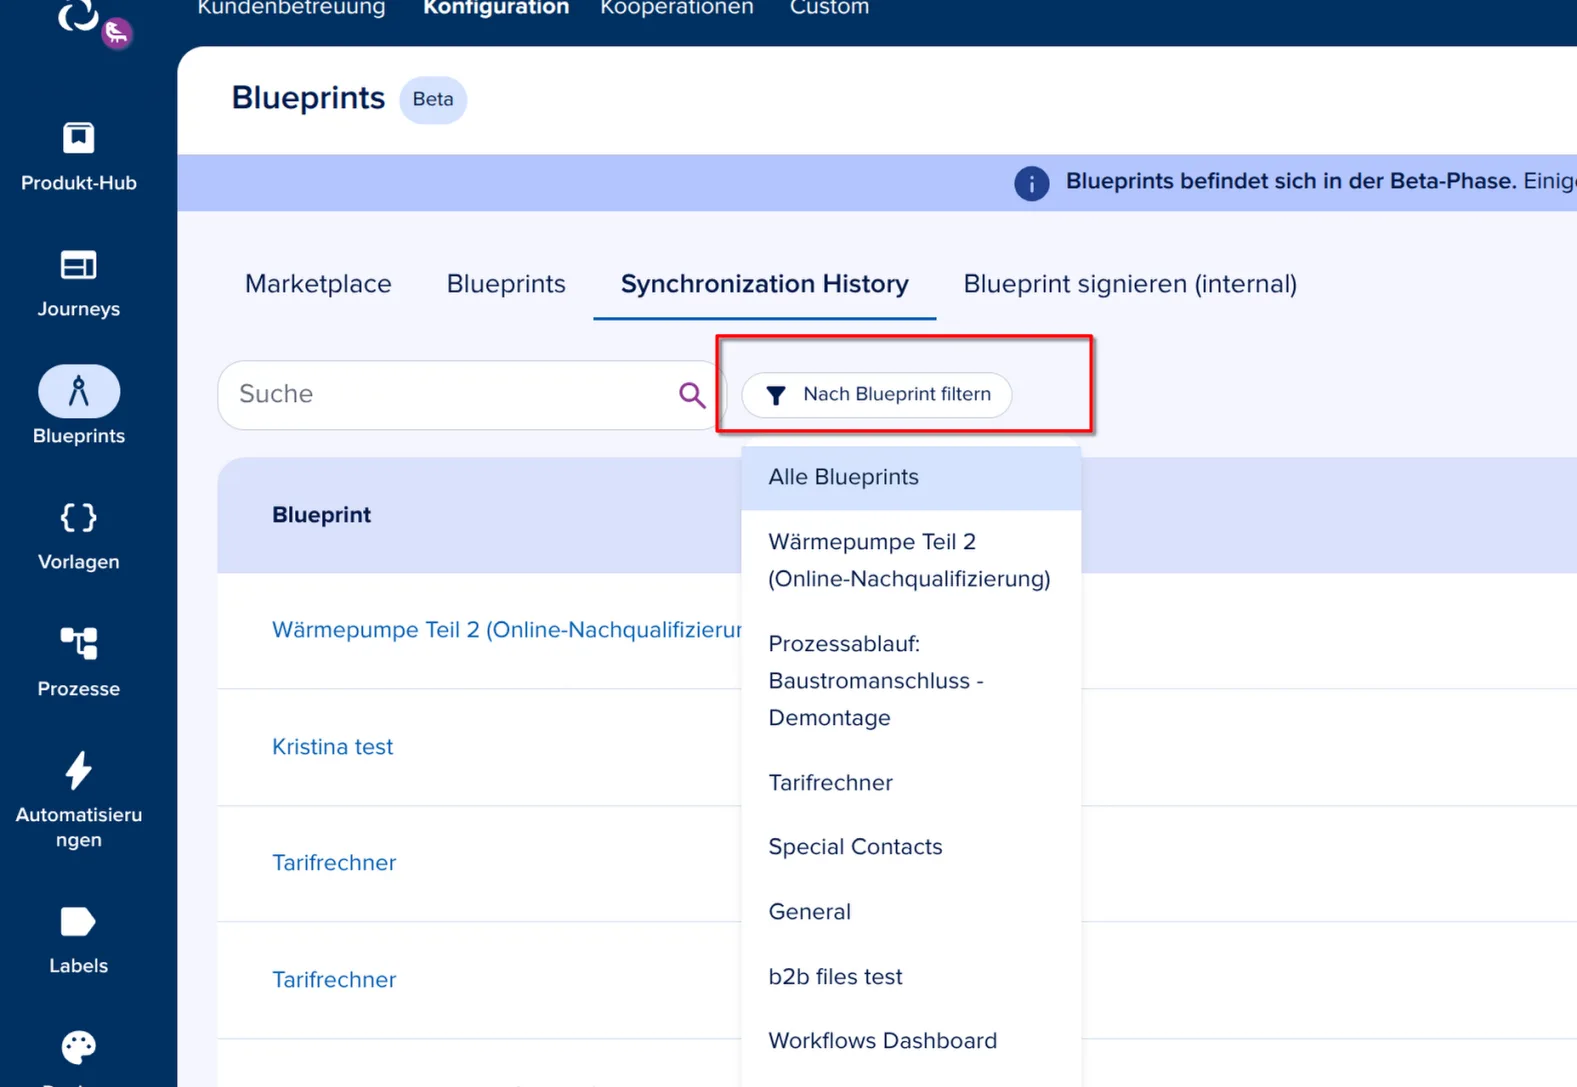
Task: Open the Labels tag icon
Action: [79, 922]
